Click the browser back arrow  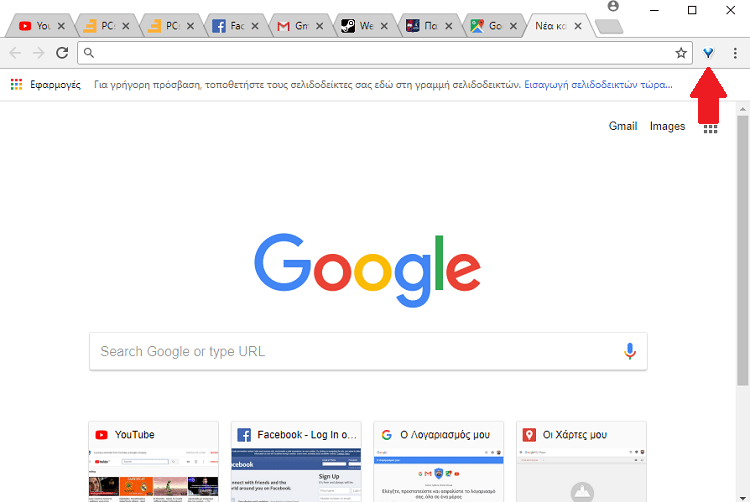(x=15, y=53)
